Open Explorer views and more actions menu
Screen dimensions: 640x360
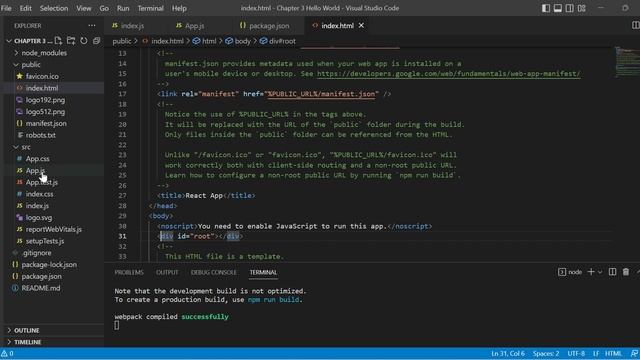pyautogui.click(x=92, y=25)
